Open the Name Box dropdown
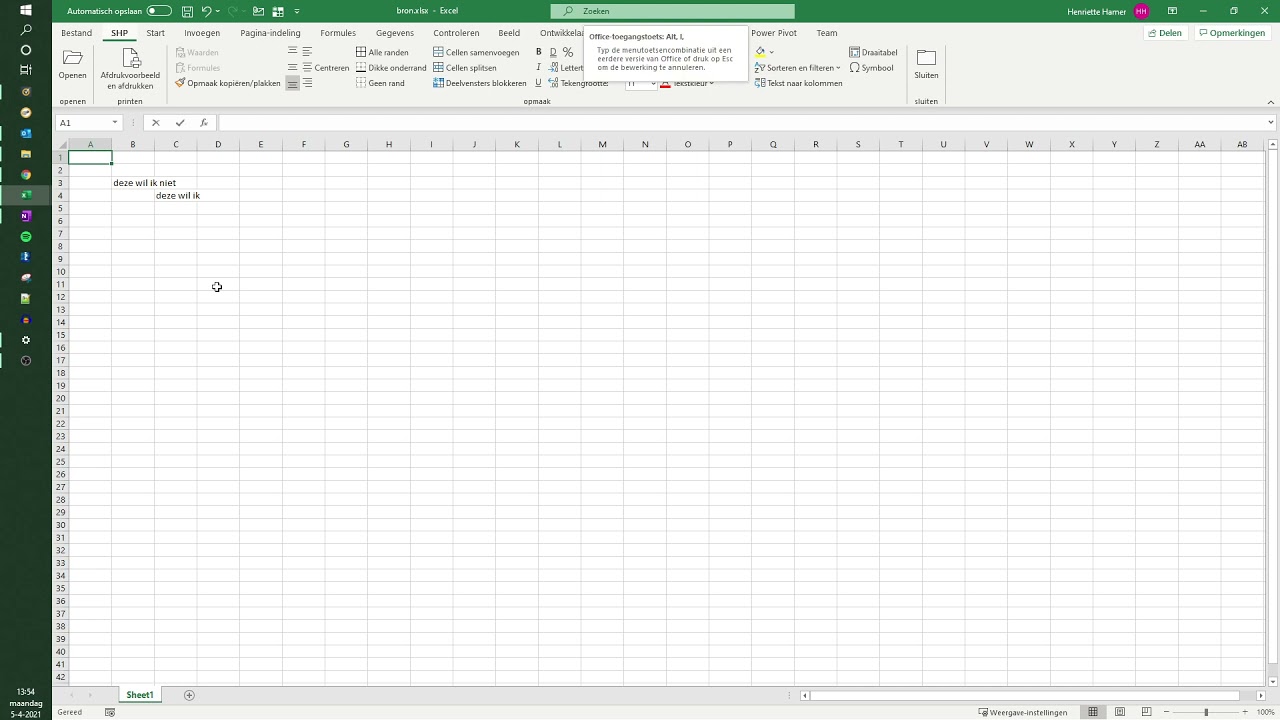This screenshot has height=720, width=1280. [x=114, y=123]
